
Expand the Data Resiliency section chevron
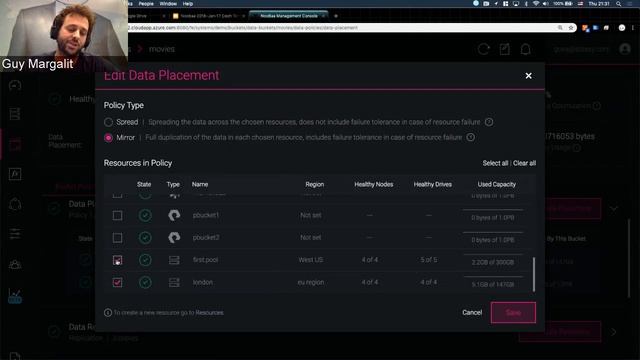point(613,332)
